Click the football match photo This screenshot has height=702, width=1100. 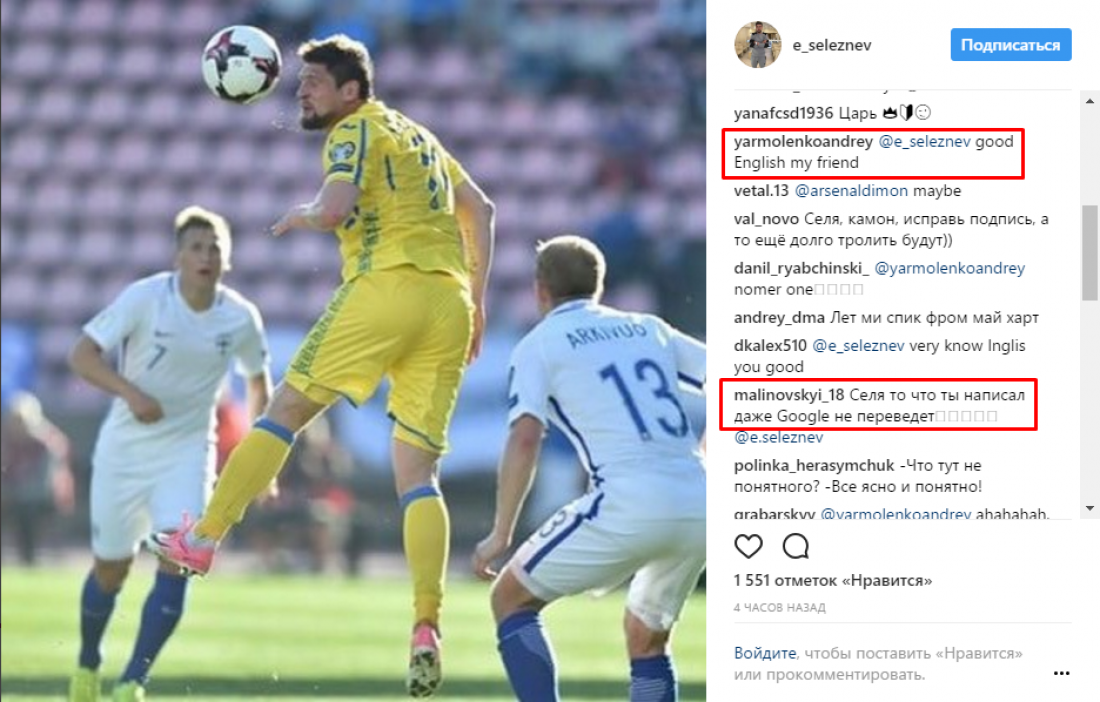(x=353, y=351)
